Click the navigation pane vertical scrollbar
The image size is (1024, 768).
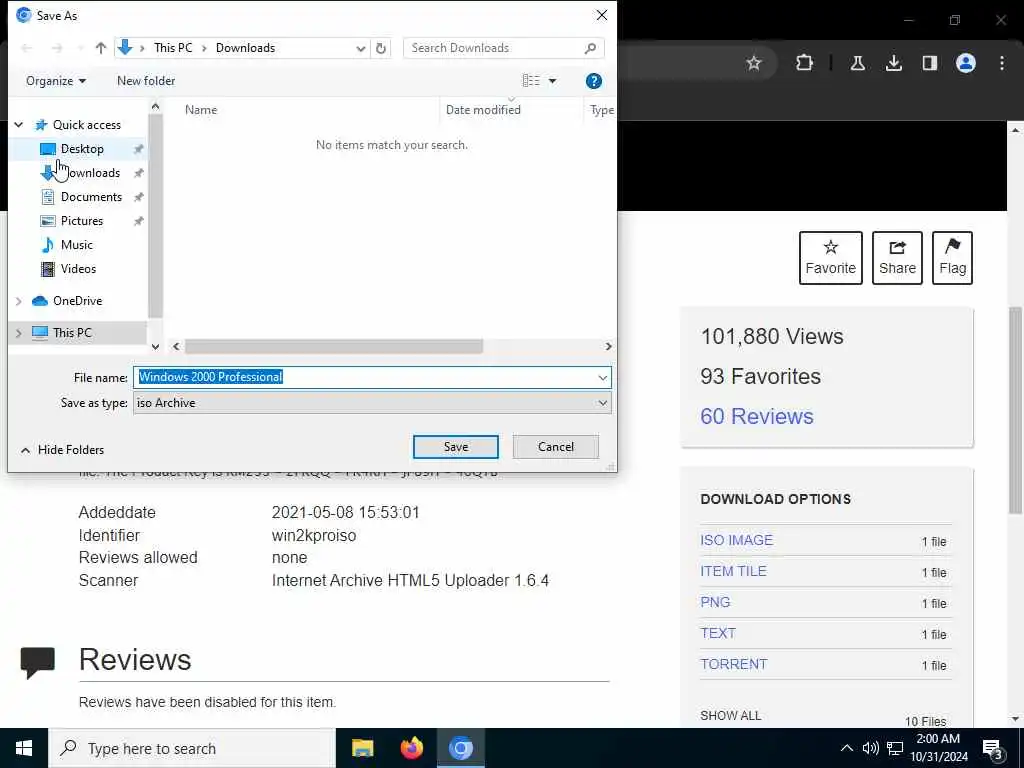point(155,216)
